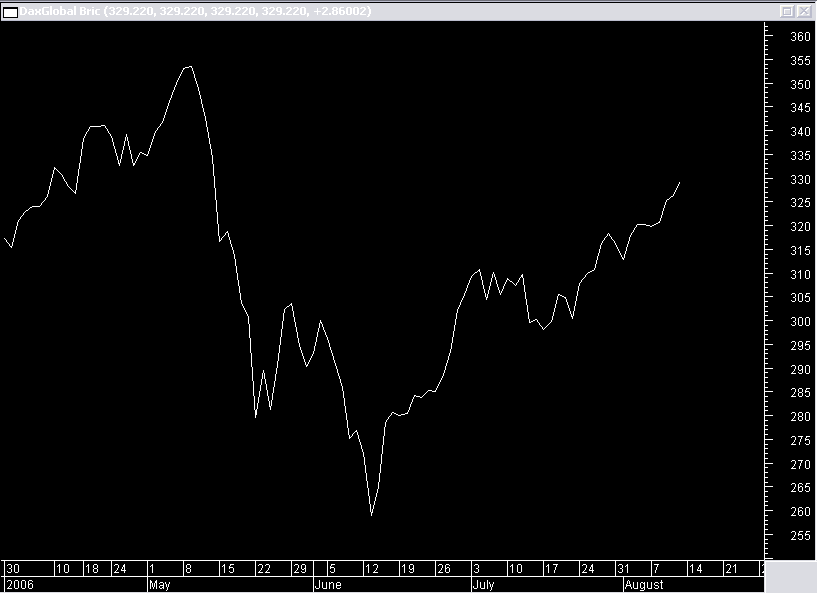Click the 320 price scale value
The width and height of the screenshot is (817, 593).
tap(800, 227)
